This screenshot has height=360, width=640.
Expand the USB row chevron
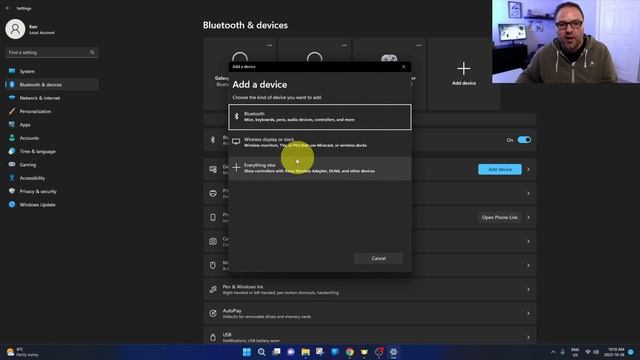pyautogui.click(x=528, y=338)
